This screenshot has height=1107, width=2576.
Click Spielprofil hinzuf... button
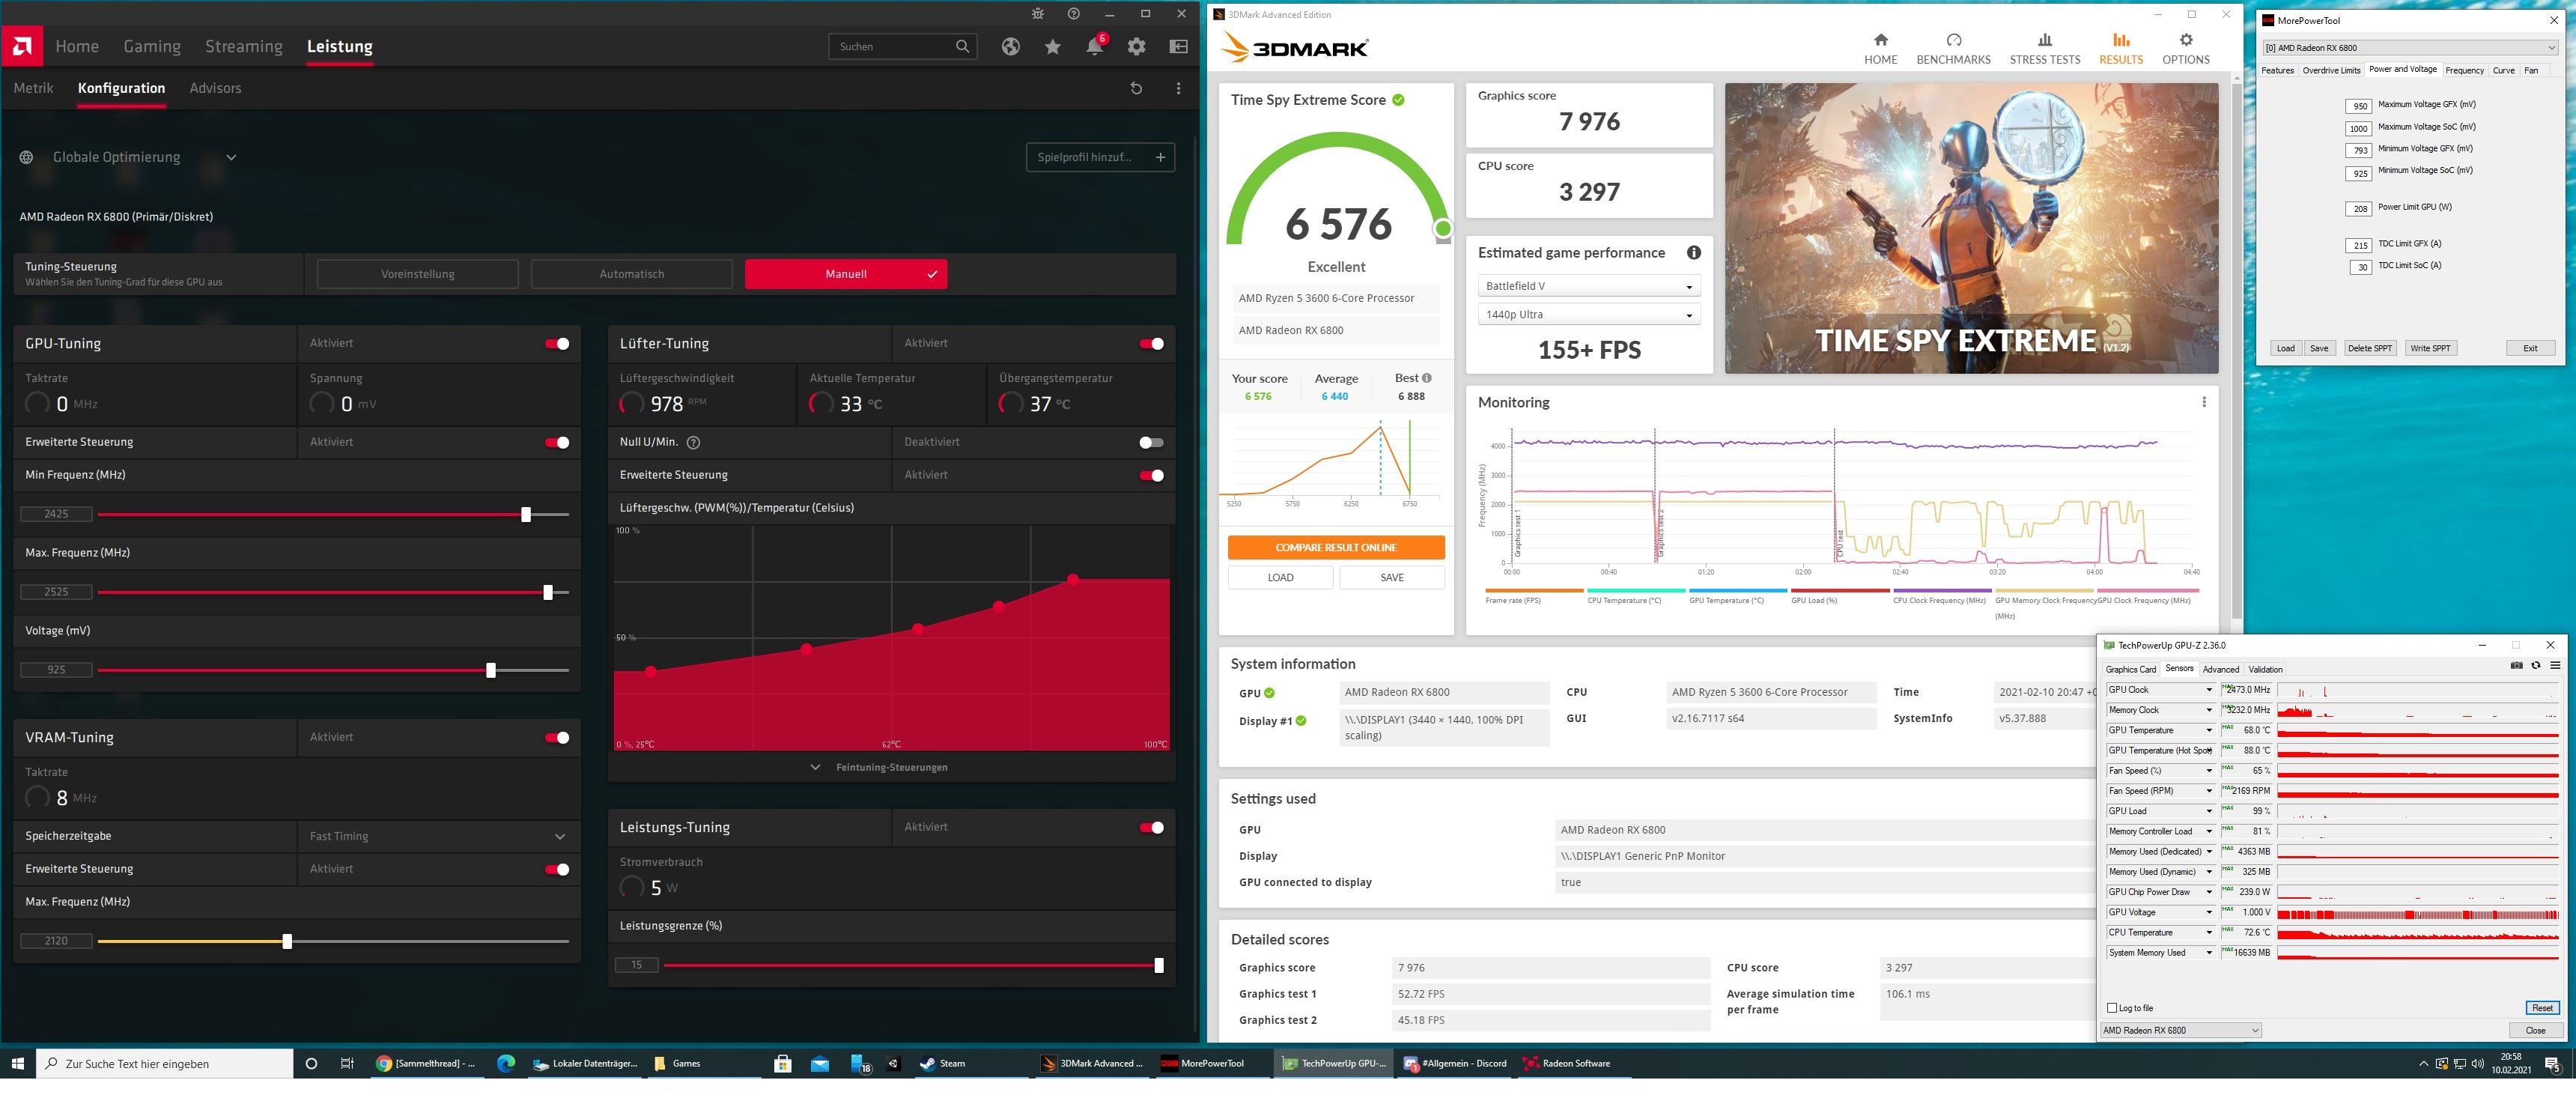[1100, 157]
